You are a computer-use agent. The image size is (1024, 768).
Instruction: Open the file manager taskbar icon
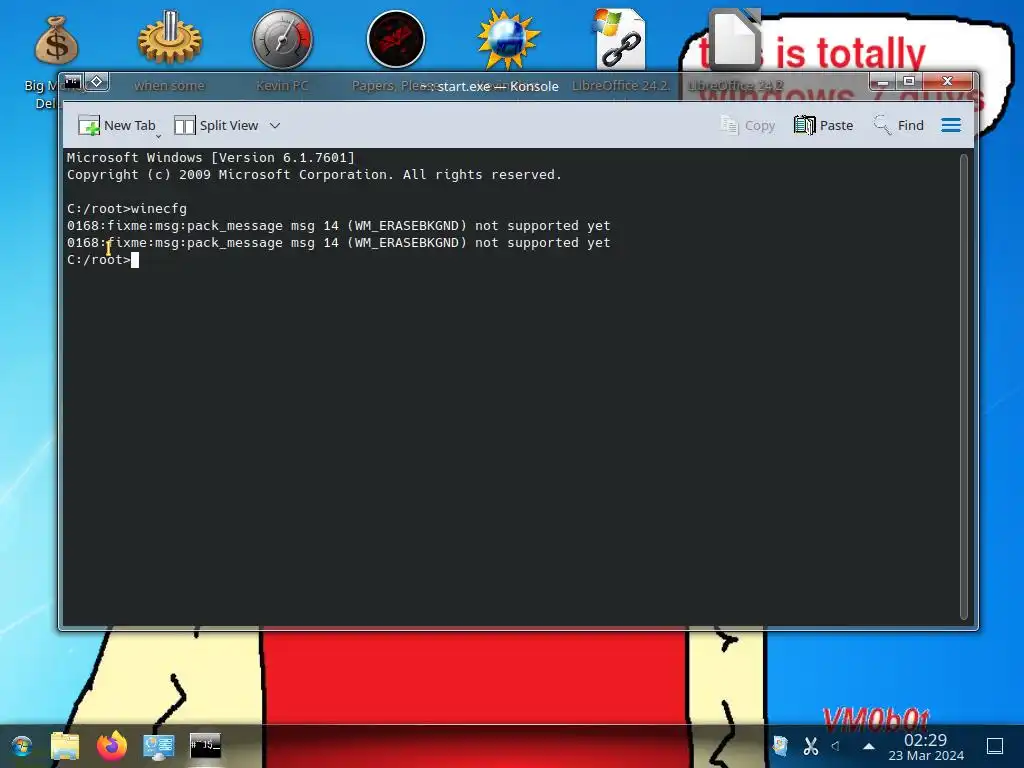pyautogui.click(x=65, y=746)
